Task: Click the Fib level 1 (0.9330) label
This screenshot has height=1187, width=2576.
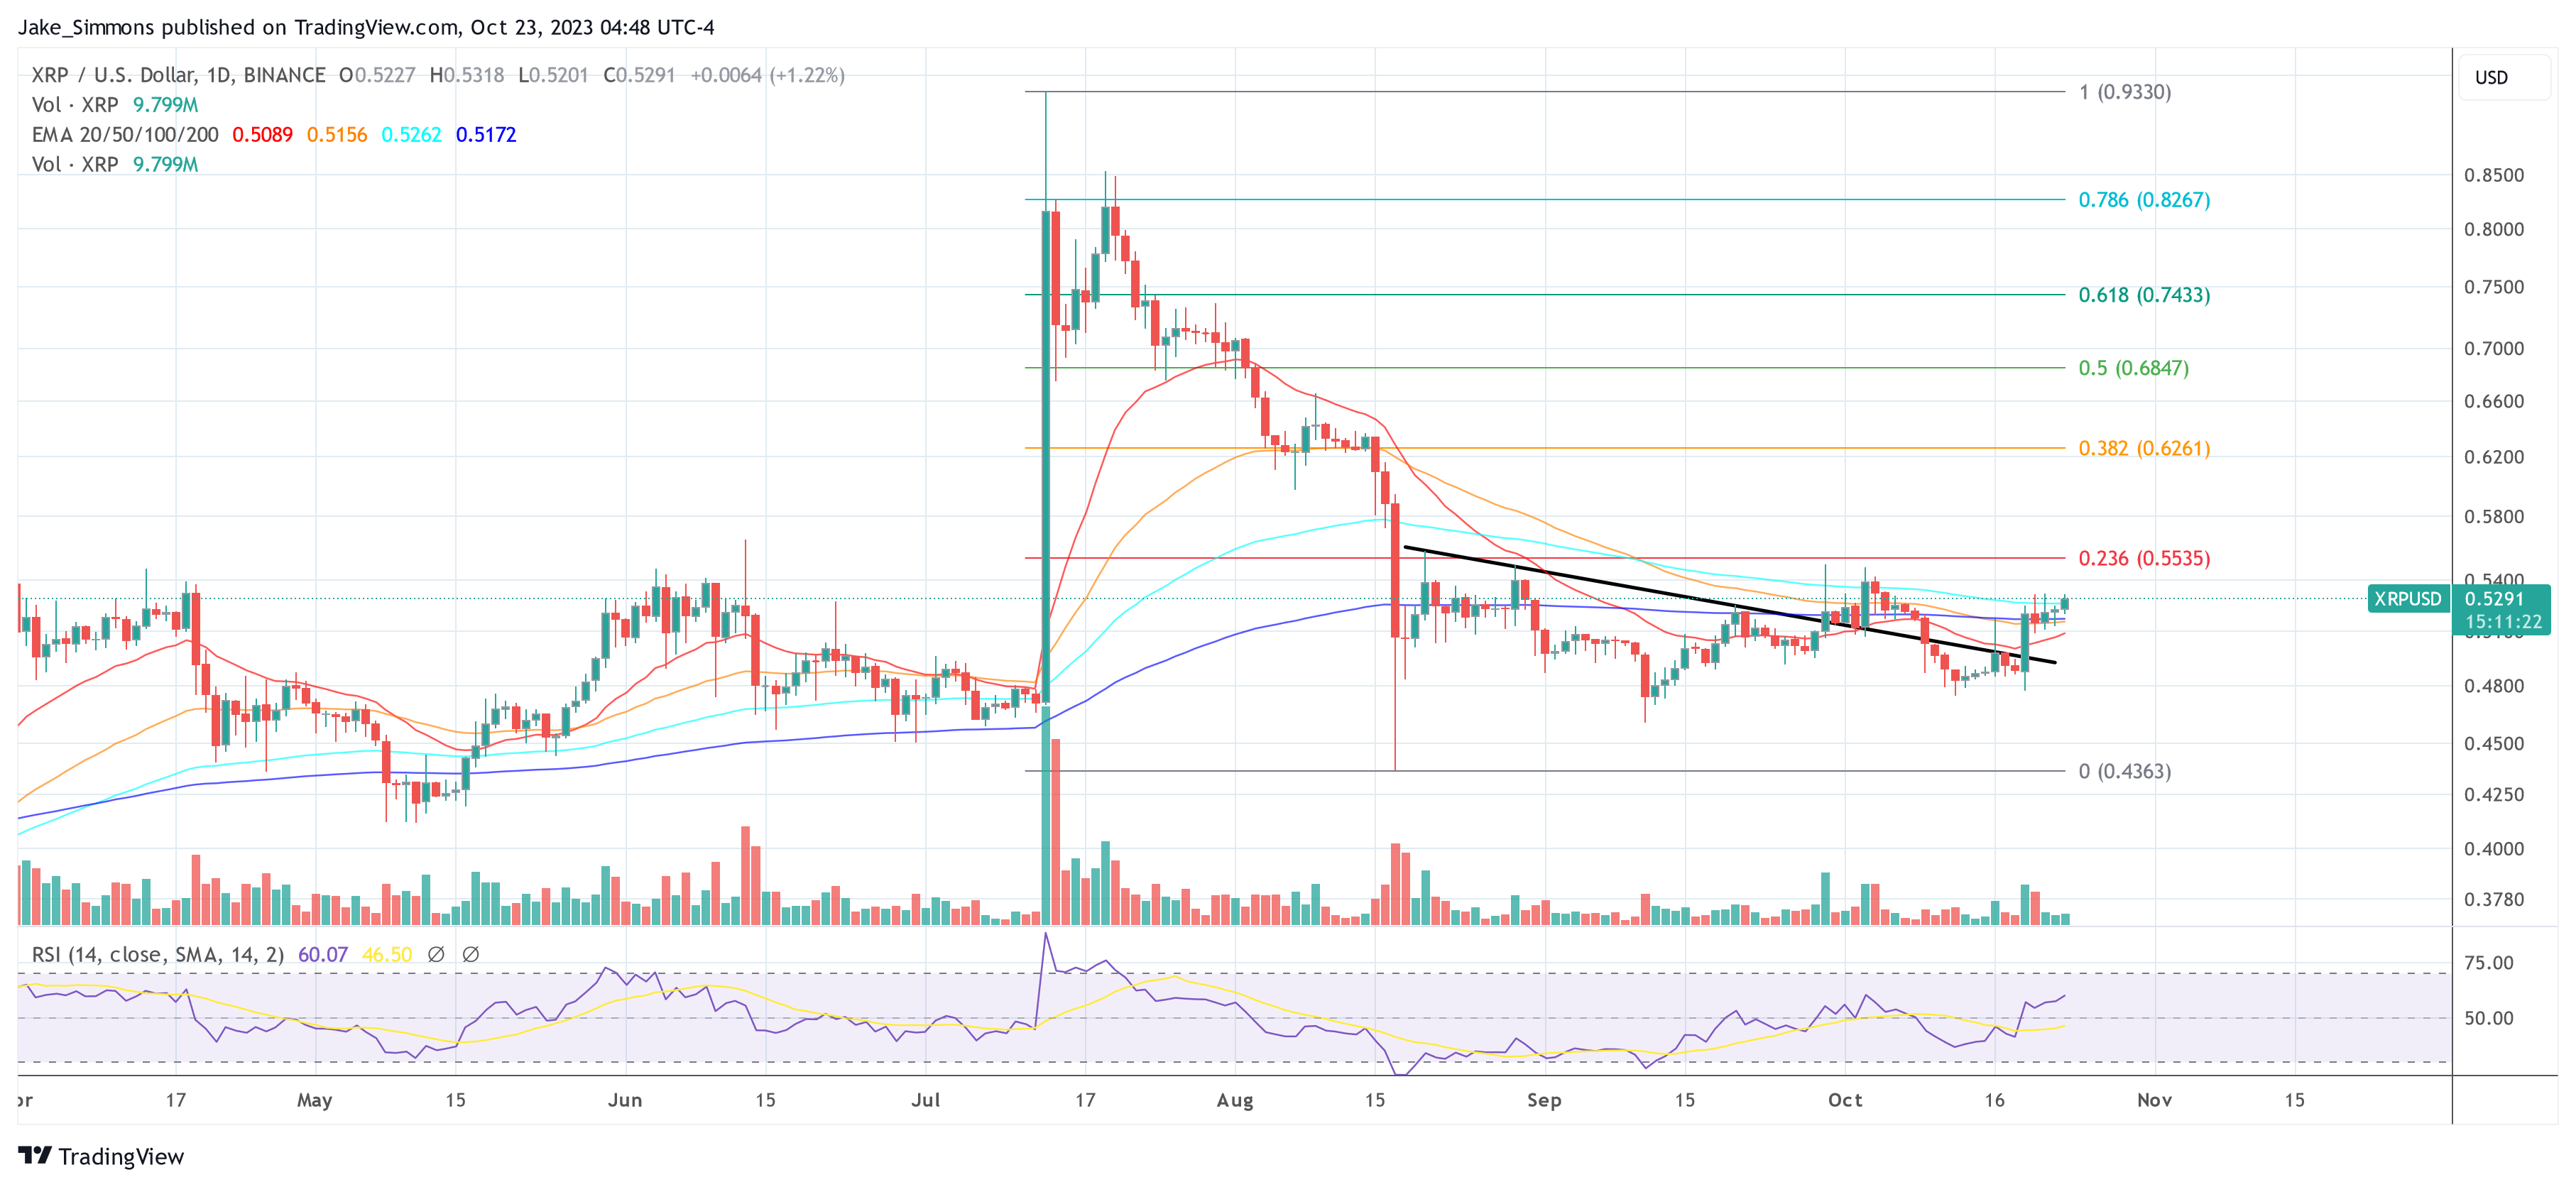Action: [x=2125, y=92]
